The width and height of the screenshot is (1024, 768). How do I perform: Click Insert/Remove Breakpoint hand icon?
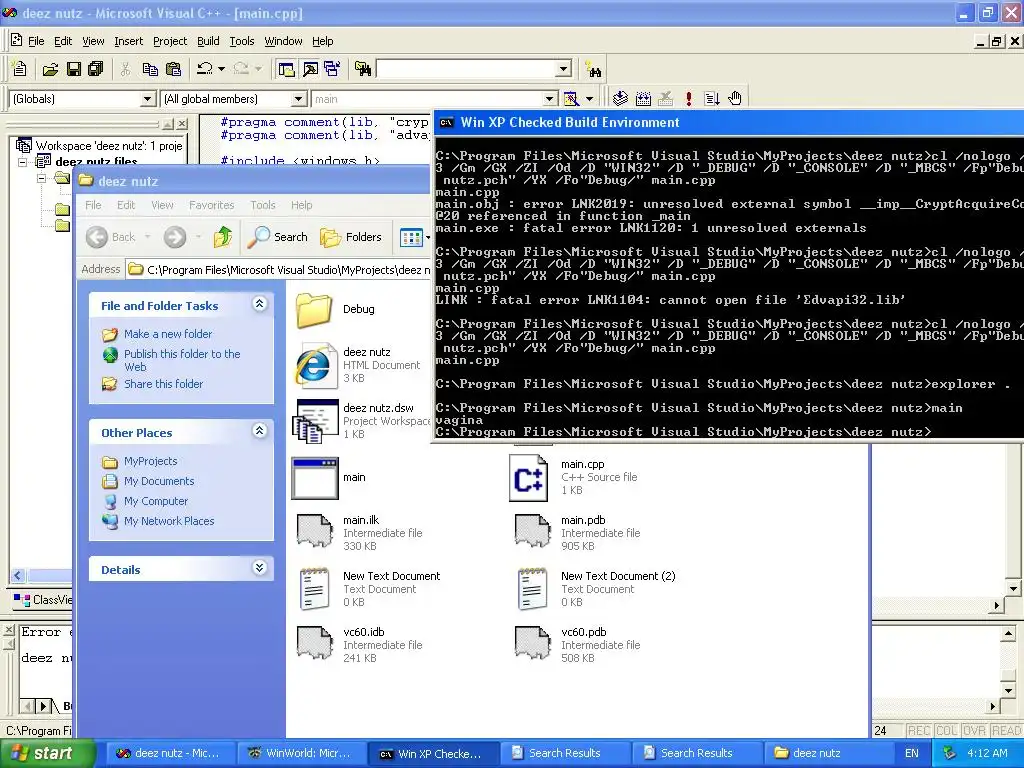pos(735,99)
